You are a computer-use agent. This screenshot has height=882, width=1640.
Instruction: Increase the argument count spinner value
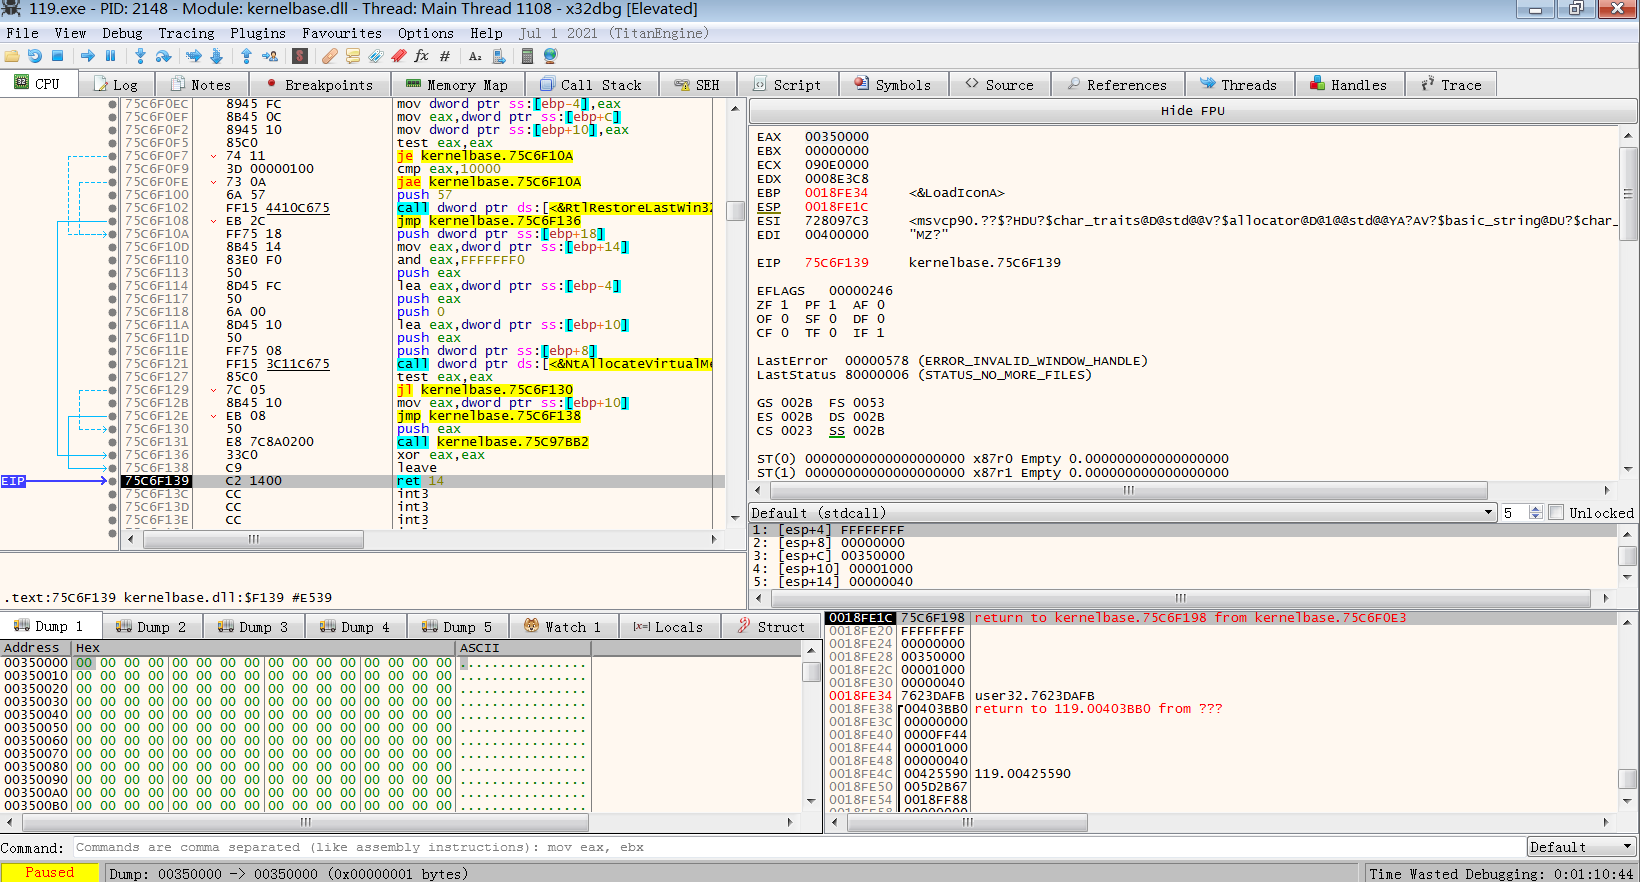[1536, 509]
